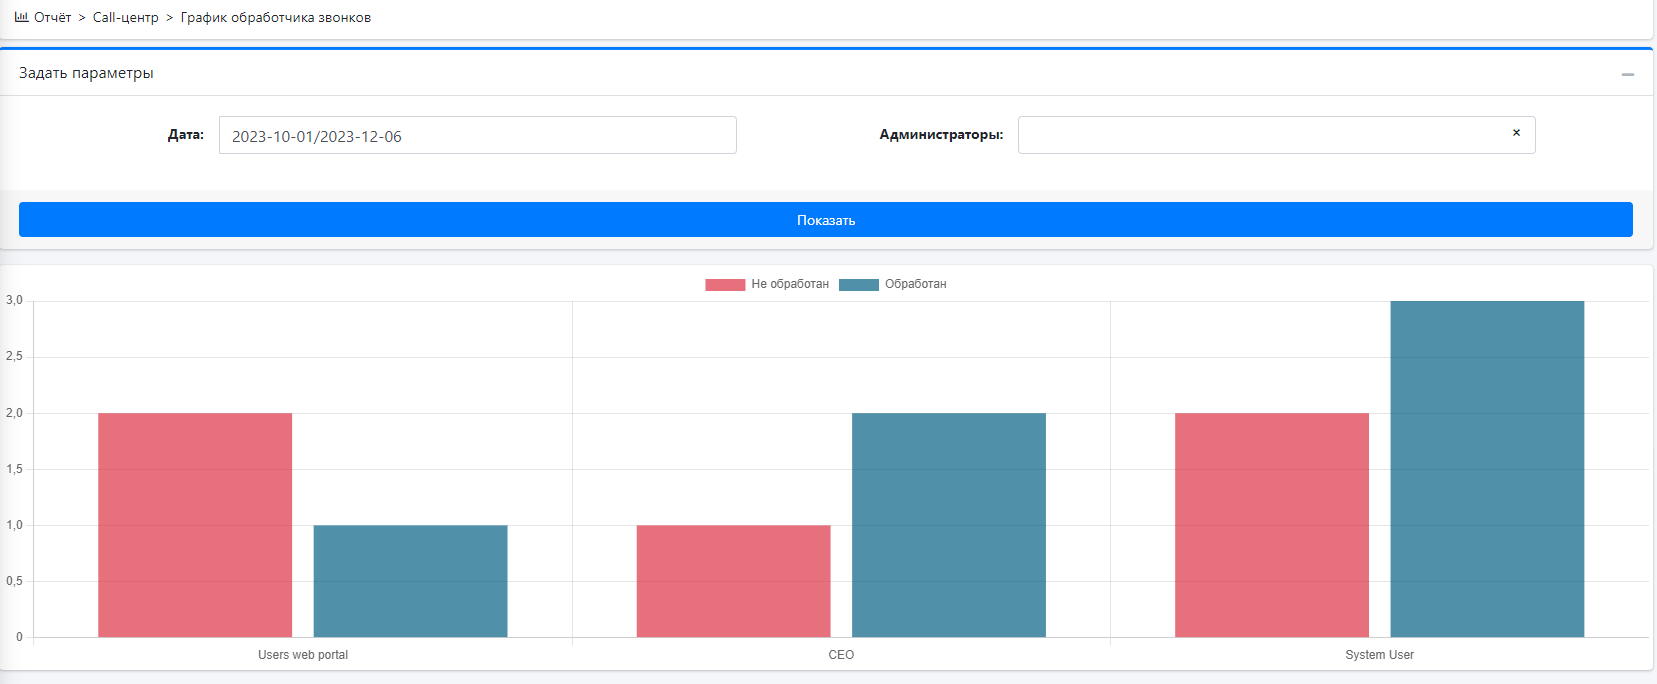
Task: Focus the Дата date range field
Action: click(477, 136)
